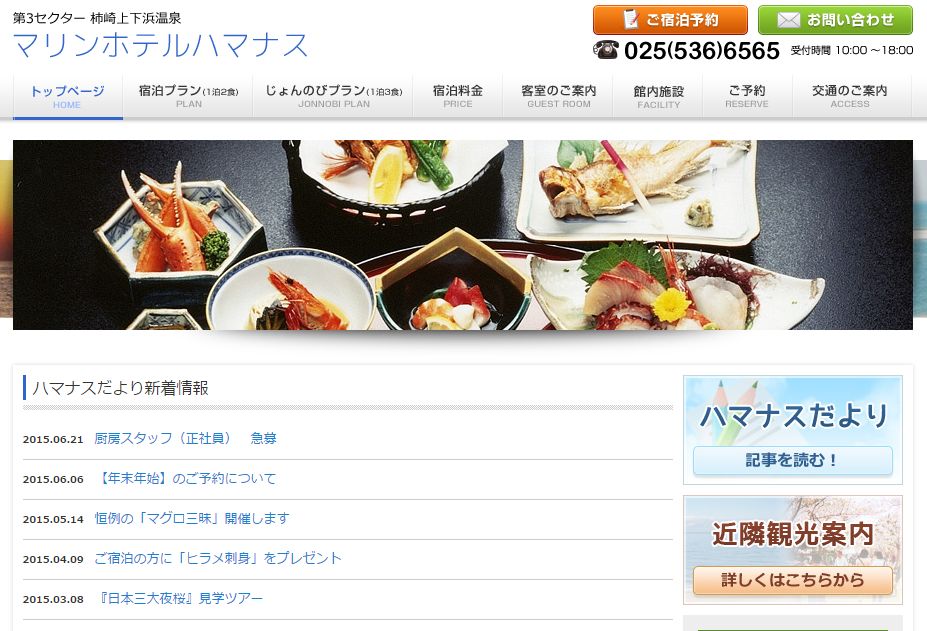Open the 館内施設 FACILITY menu item

659,96
